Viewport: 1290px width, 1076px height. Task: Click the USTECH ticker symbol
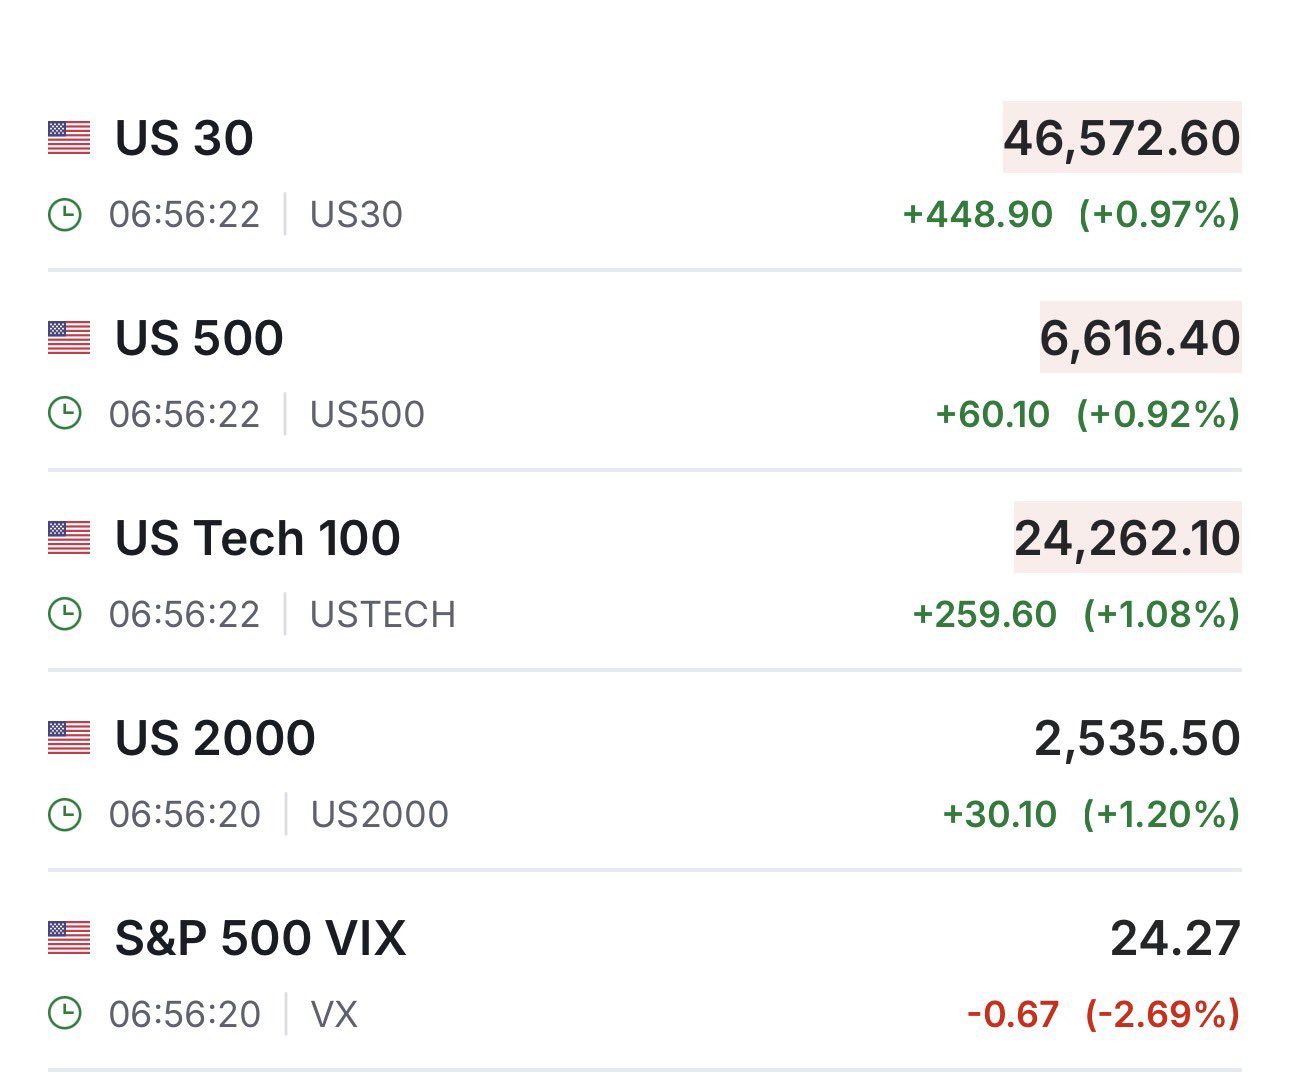pos(383,614)
